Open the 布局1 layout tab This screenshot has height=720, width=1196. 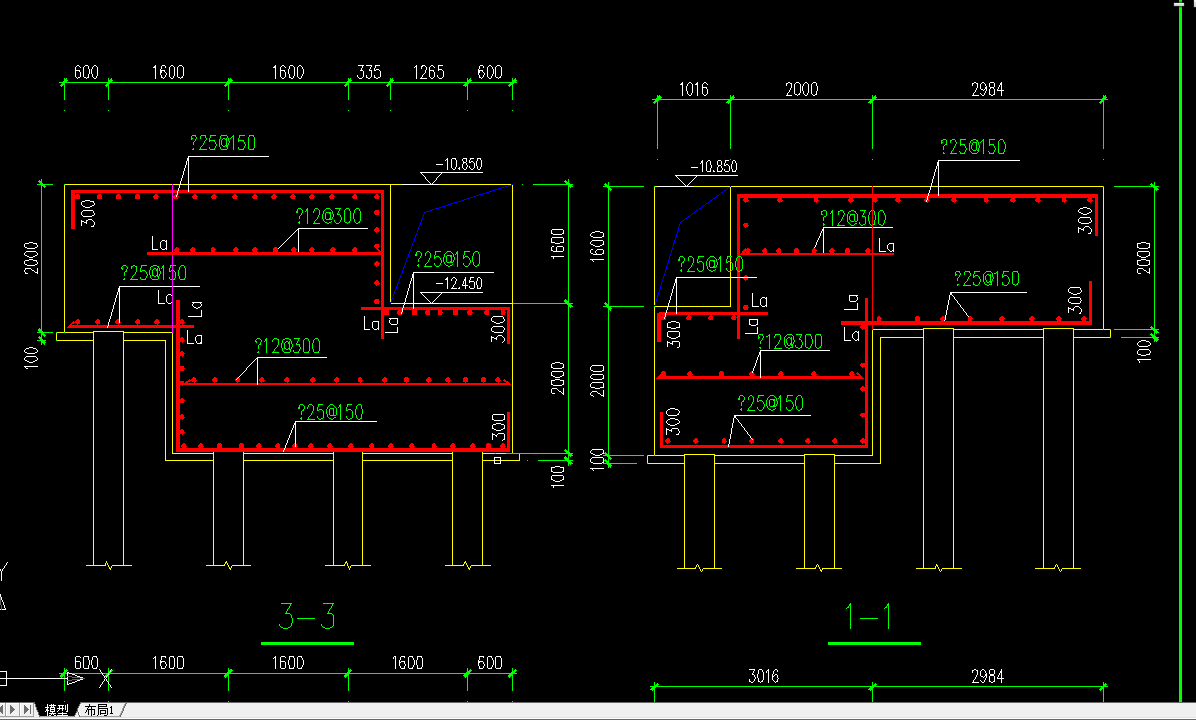tap(99, 710)
